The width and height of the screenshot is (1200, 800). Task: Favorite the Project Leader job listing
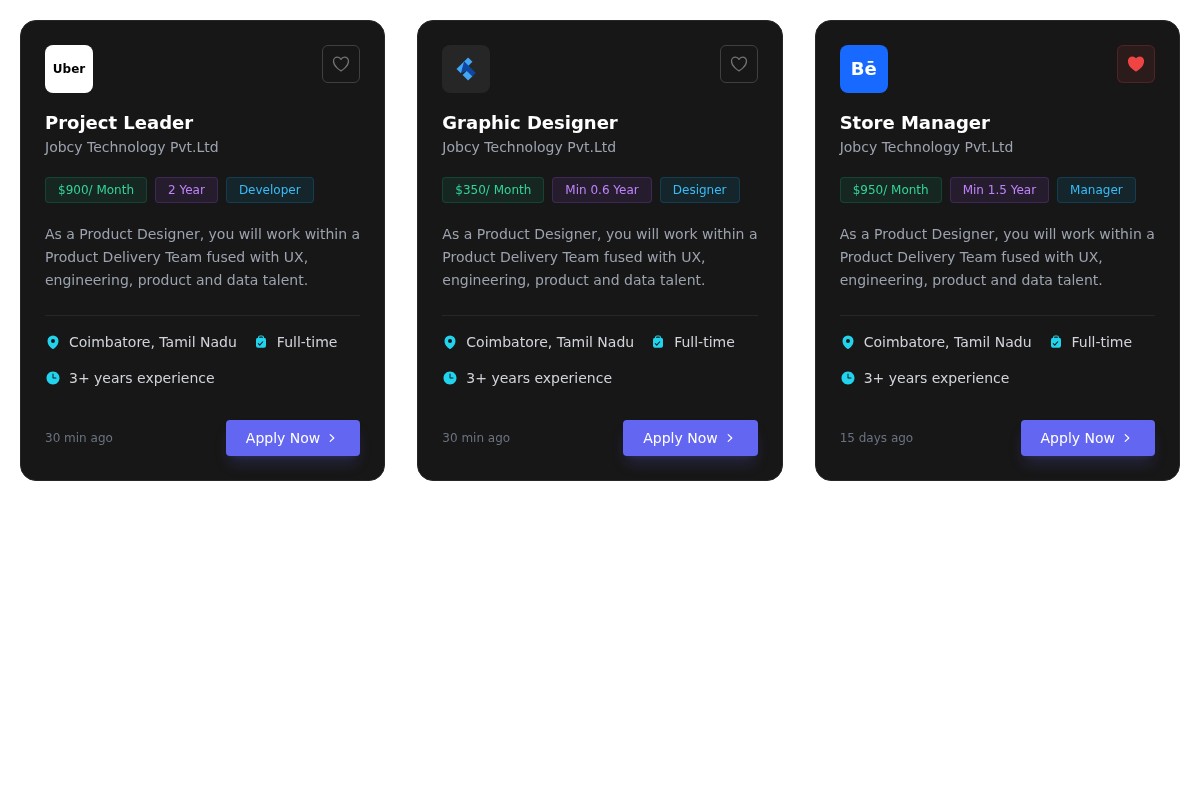coord(341,64)
